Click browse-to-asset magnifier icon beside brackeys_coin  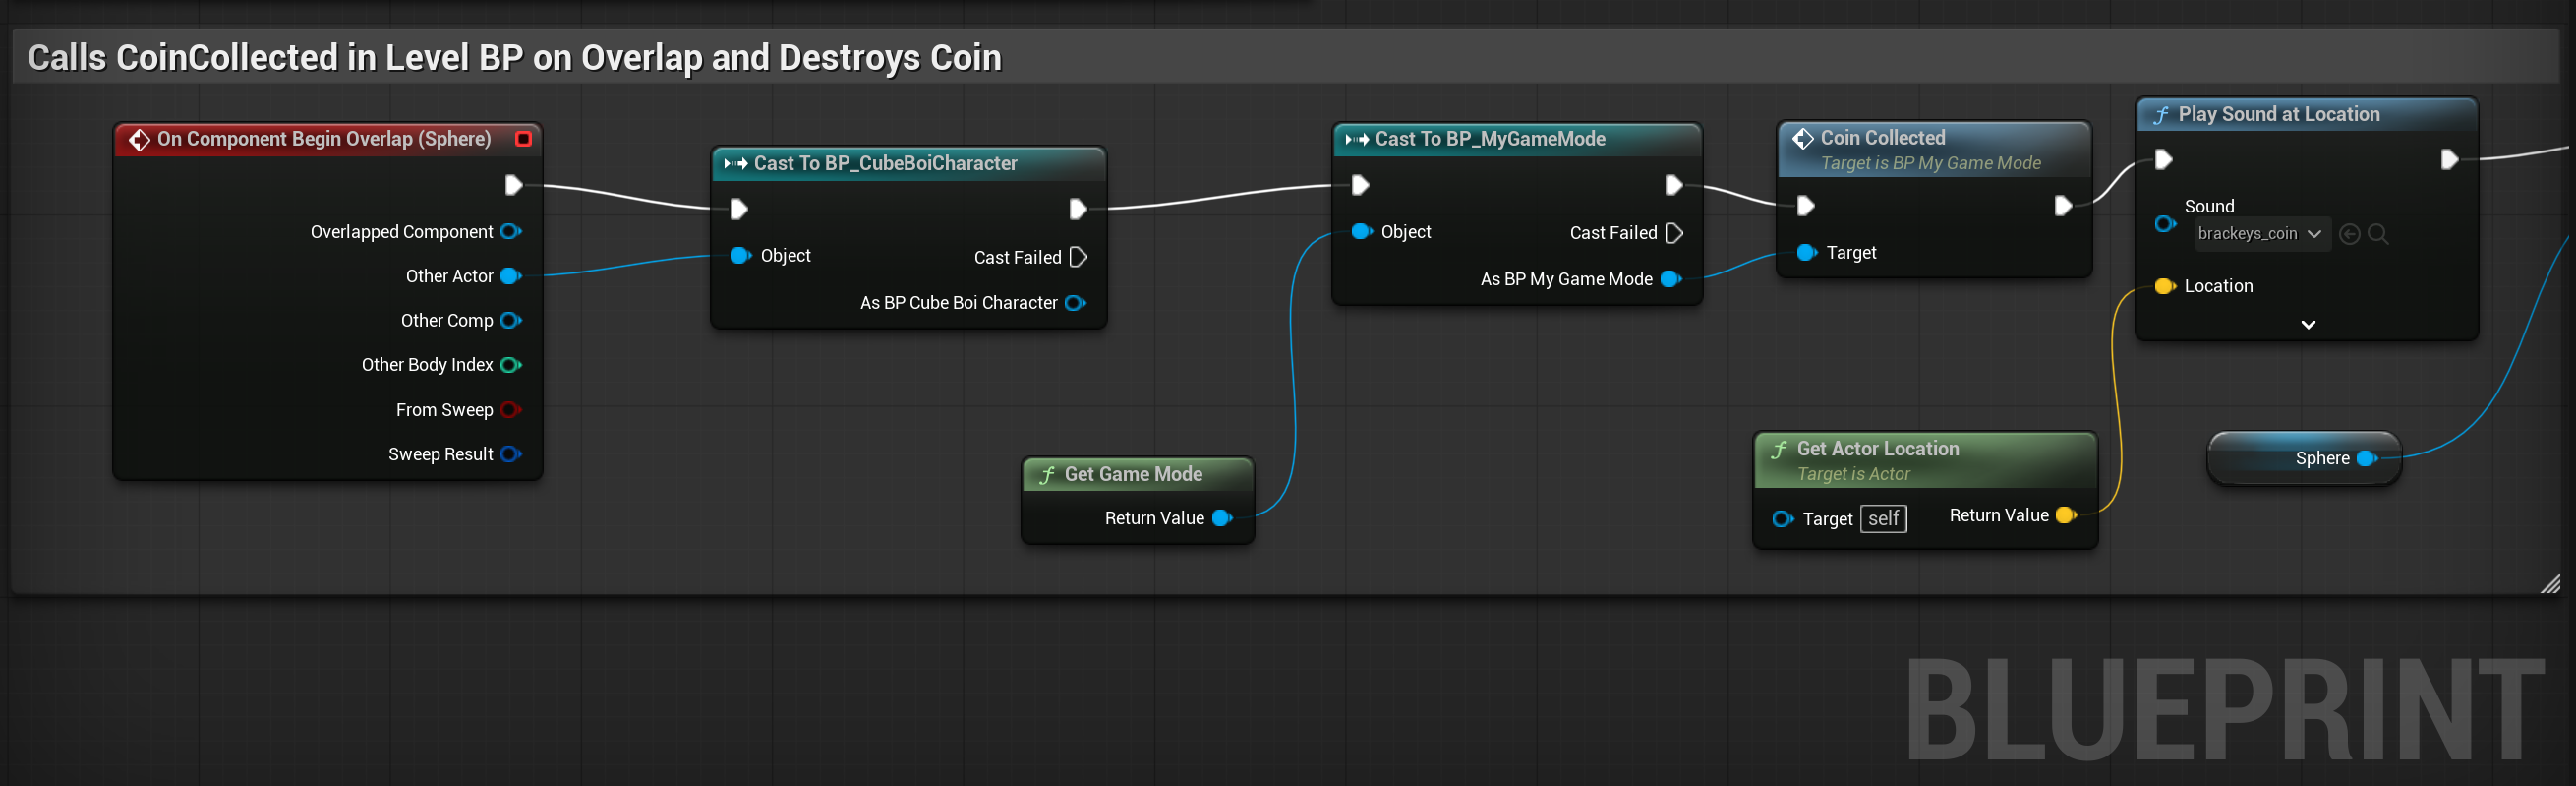(2378, 234)
